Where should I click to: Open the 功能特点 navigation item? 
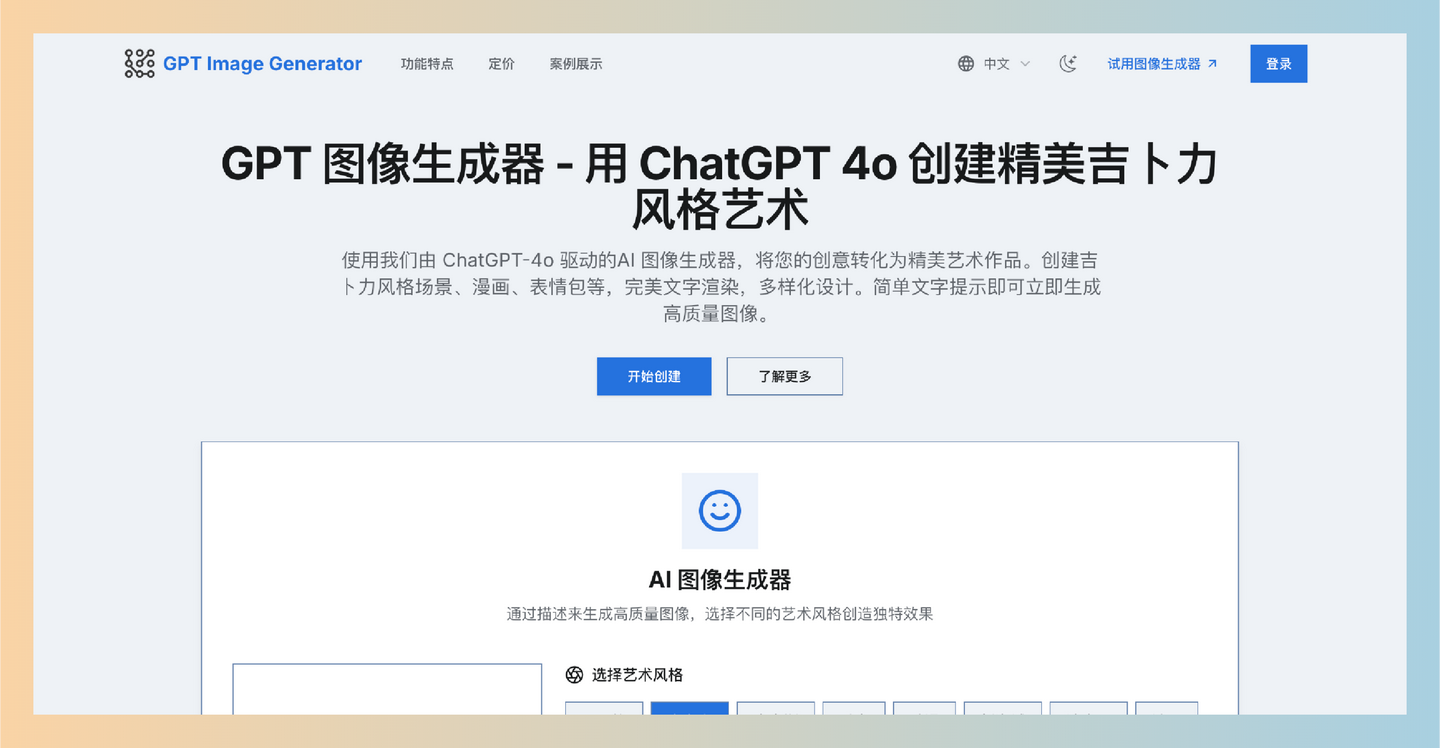pyautogui.click(x=427, y=64)
